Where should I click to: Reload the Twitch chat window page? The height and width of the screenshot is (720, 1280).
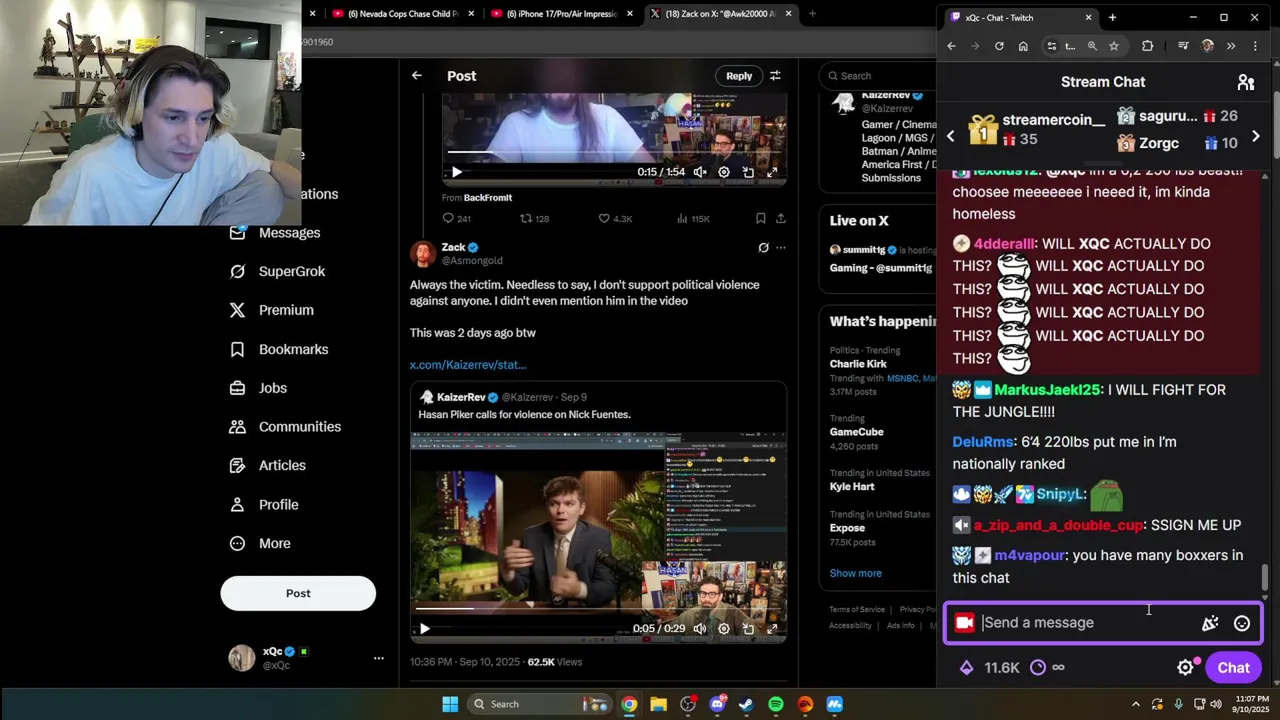(999, 46)
